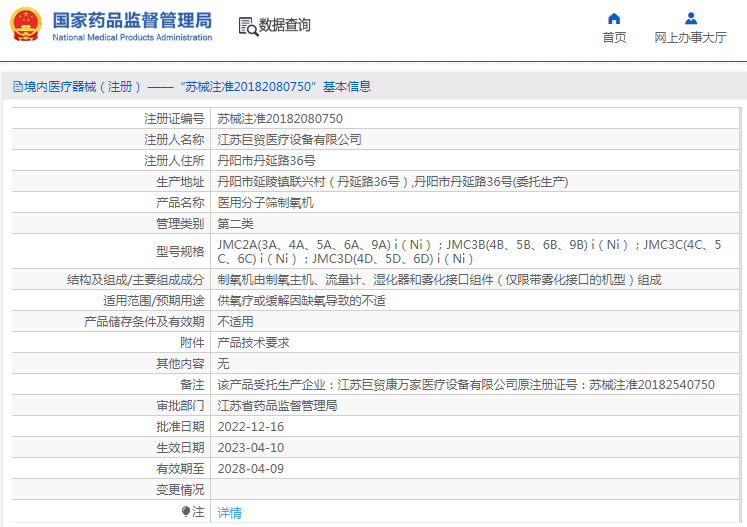Click the 数据查询 magnifier document icon

[x=248, y=26]
